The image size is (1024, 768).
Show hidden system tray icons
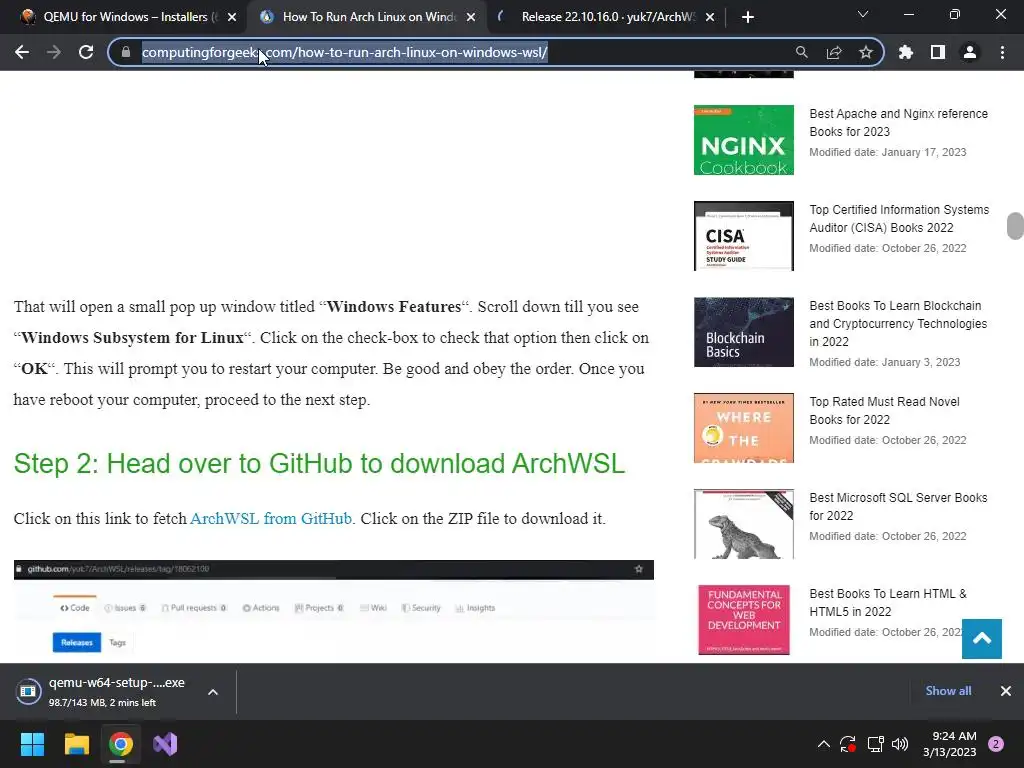[x=824, y=744]
